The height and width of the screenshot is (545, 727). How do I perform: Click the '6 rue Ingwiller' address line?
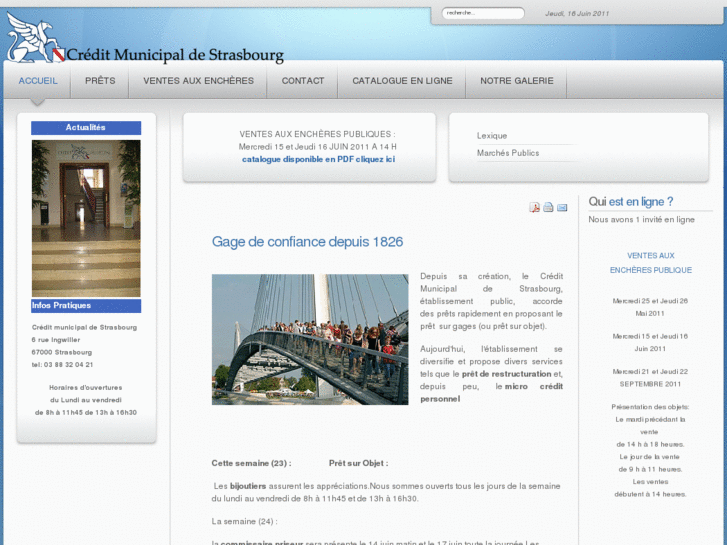(x=56, y=340)
